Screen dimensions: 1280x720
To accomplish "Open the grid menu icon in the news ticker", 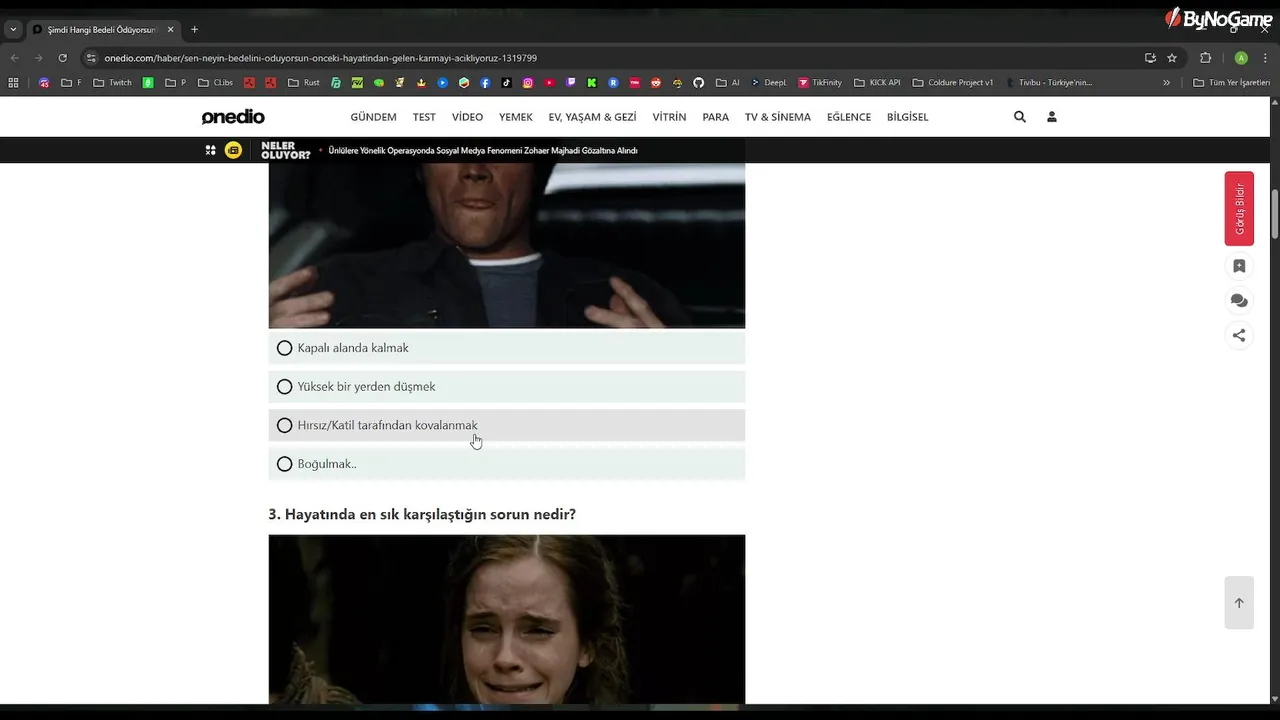I will pos(211,150).
